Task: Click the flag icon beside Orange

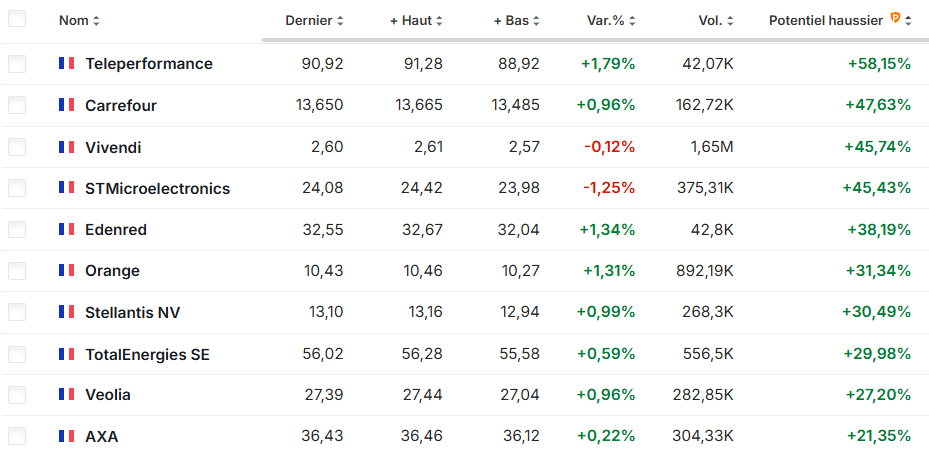Action: tap(66, 270)
